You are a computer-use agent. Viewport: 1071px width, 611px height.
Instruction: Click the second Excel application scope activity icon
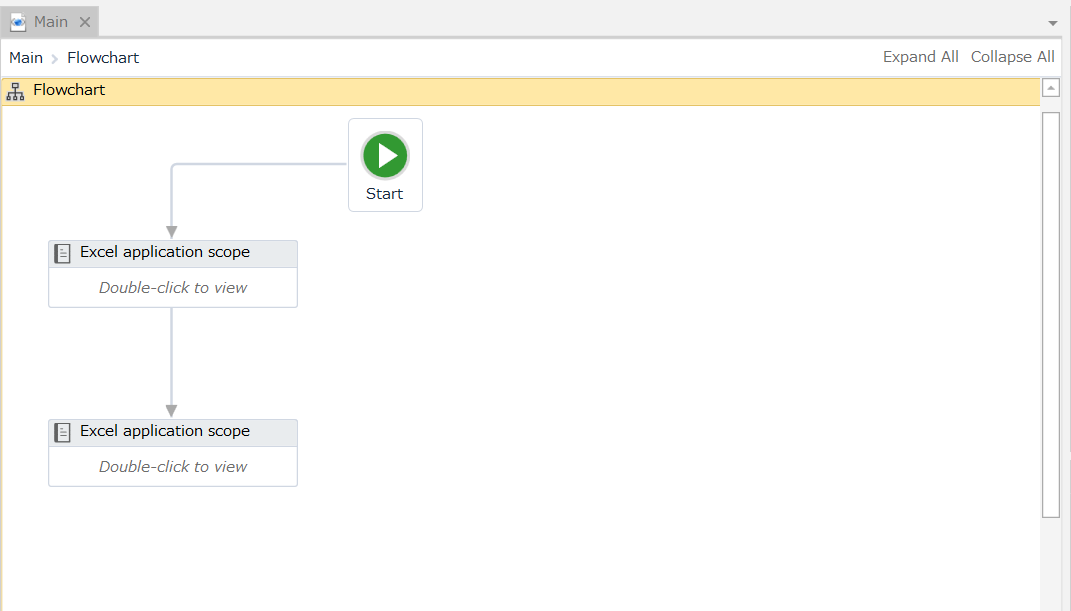pos(62,433)
